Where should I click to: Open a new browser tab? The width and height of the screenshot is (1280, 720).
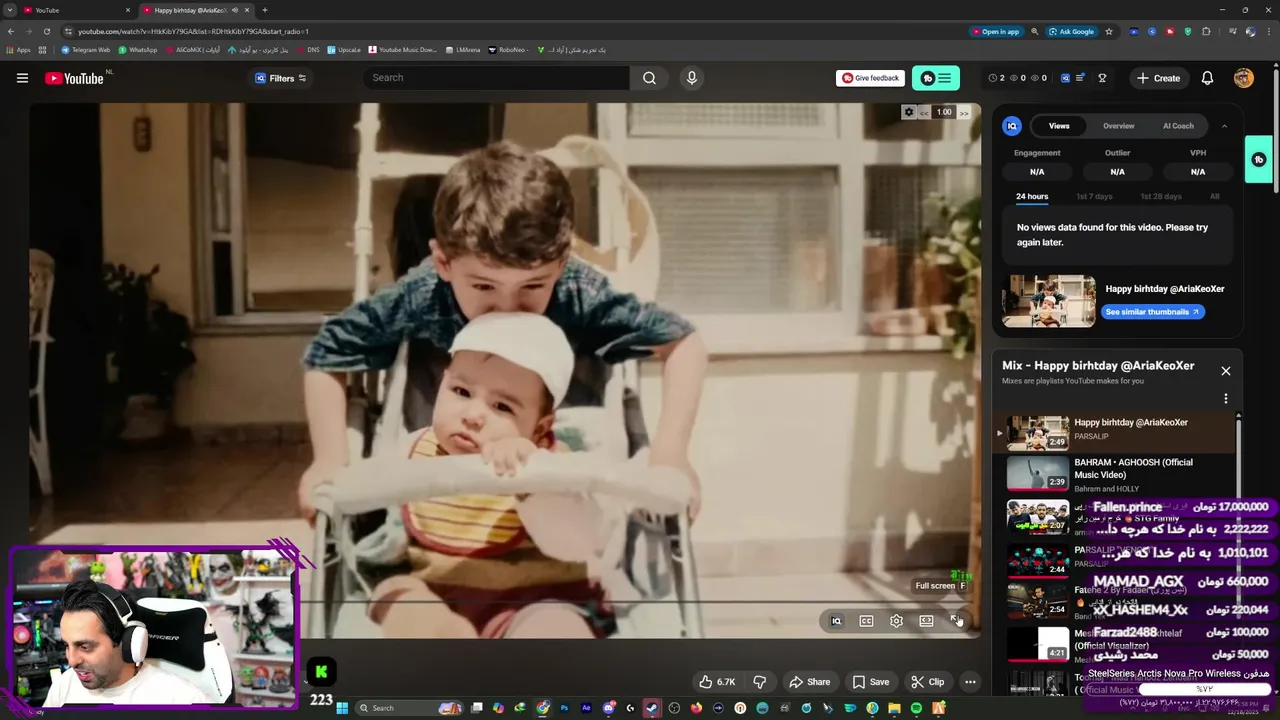265,10
